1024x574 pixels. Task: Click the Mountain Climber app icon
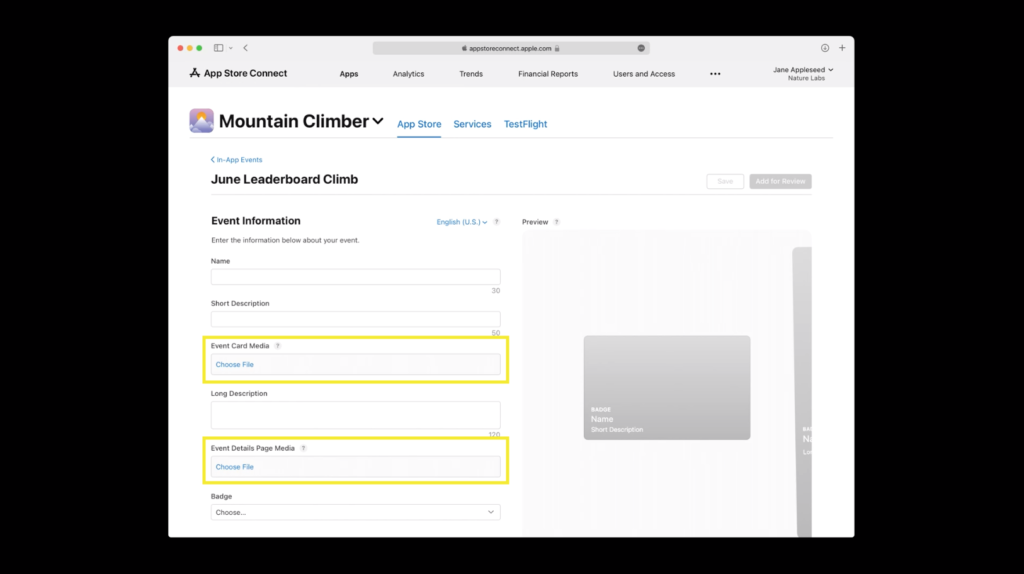point(201,121)
